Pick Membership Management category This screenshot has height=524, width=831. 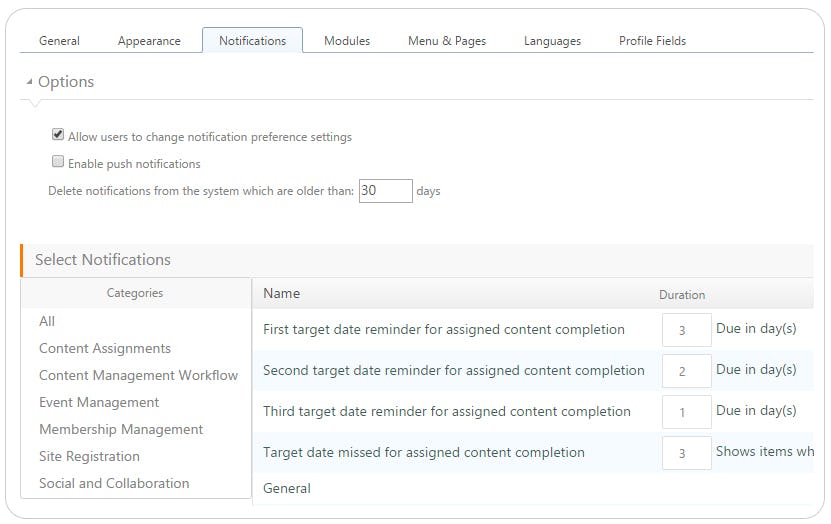pyautogui.click(x=121, y=429)
